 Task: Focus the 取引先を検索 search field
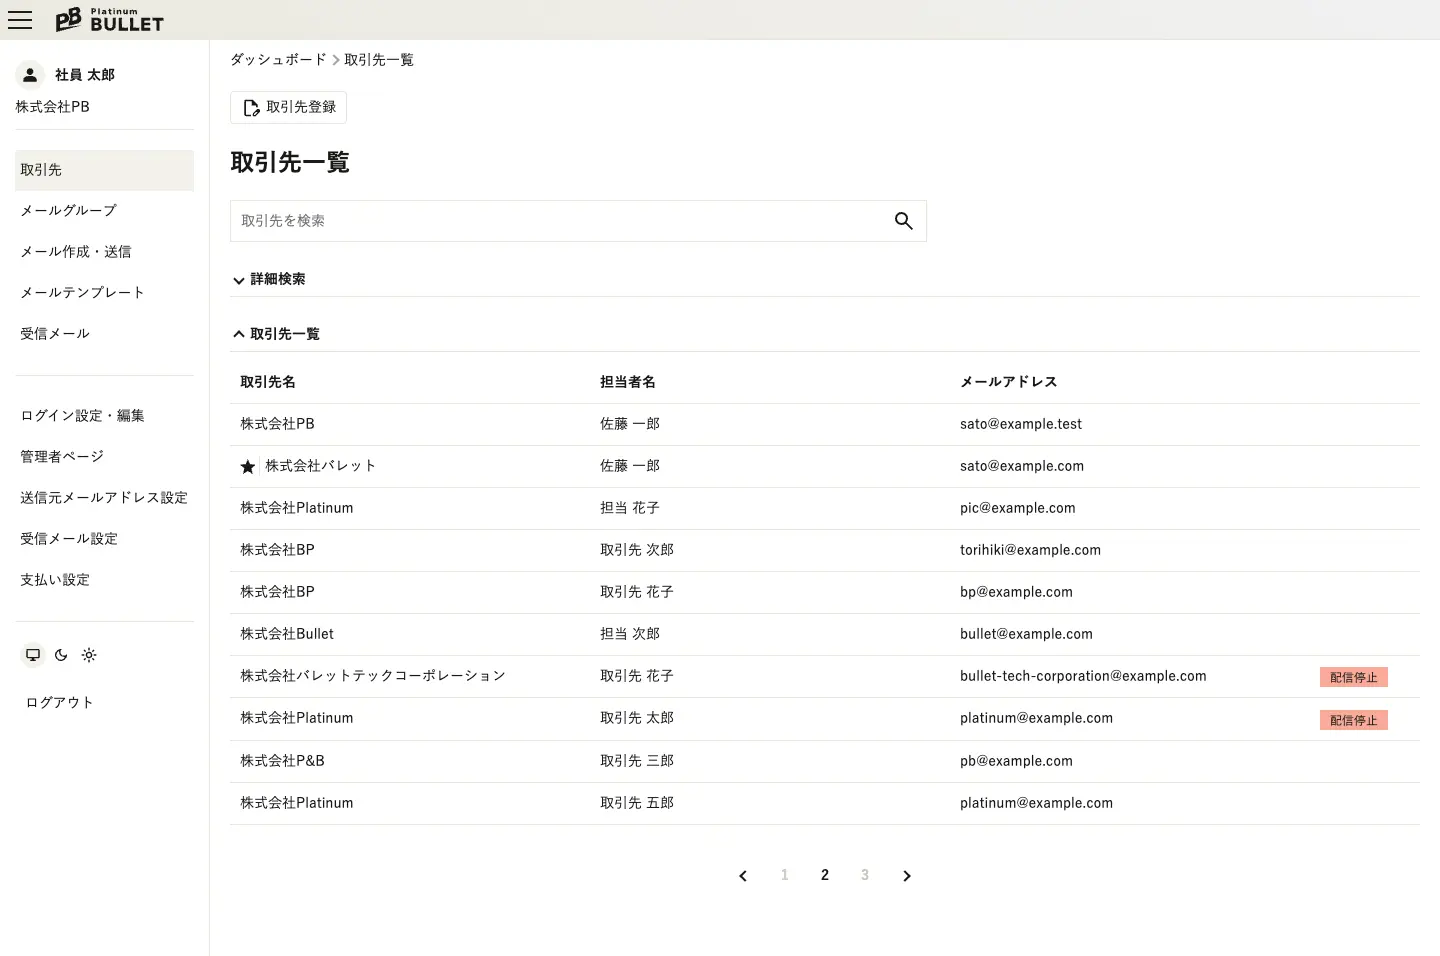click(560, 221)
